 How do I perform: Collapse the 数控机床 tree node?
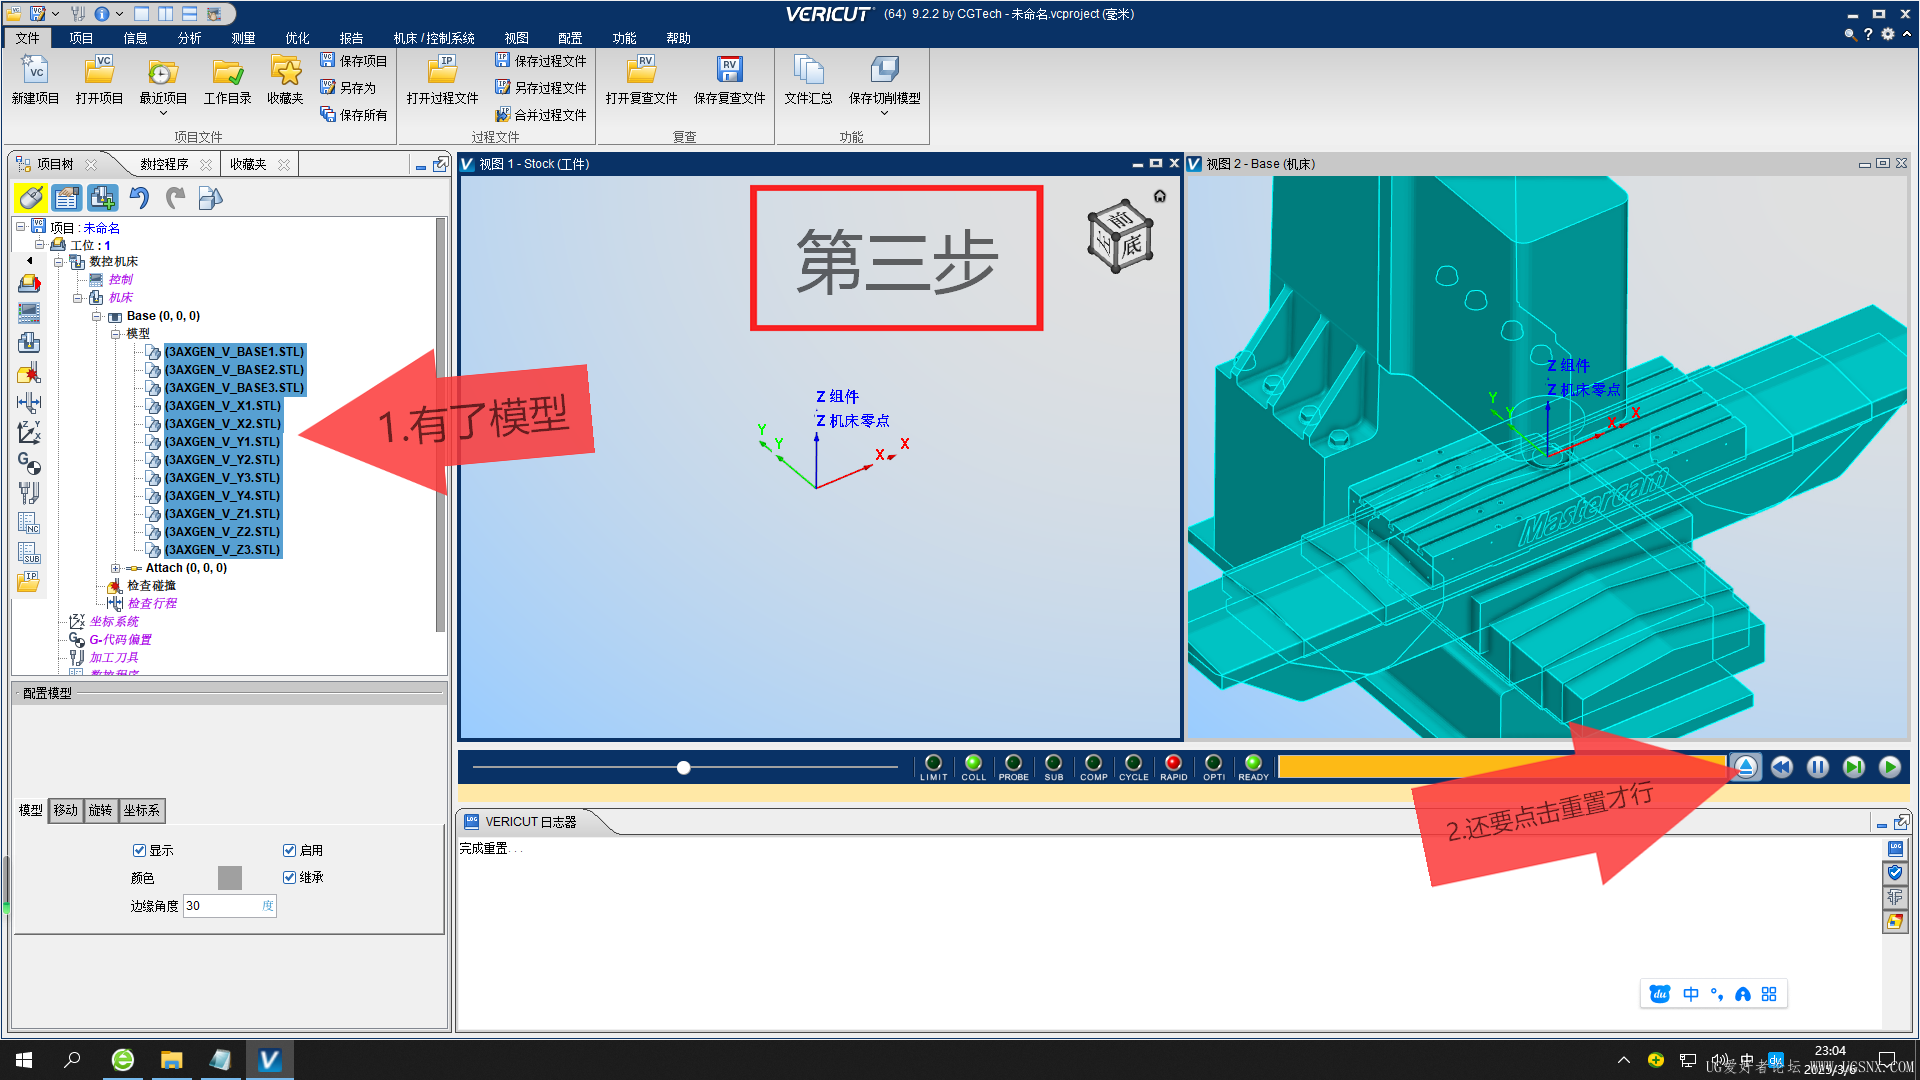point(58,262)
